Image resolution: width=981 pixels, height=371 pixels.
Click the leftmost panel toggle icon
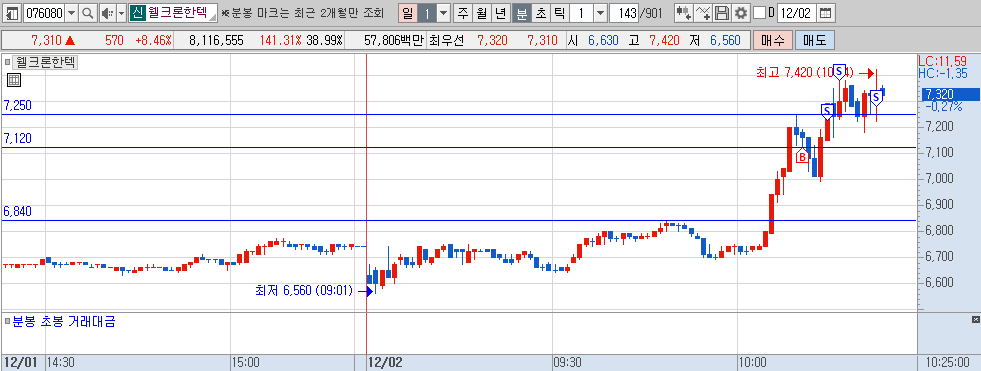[x=12, y=13]
